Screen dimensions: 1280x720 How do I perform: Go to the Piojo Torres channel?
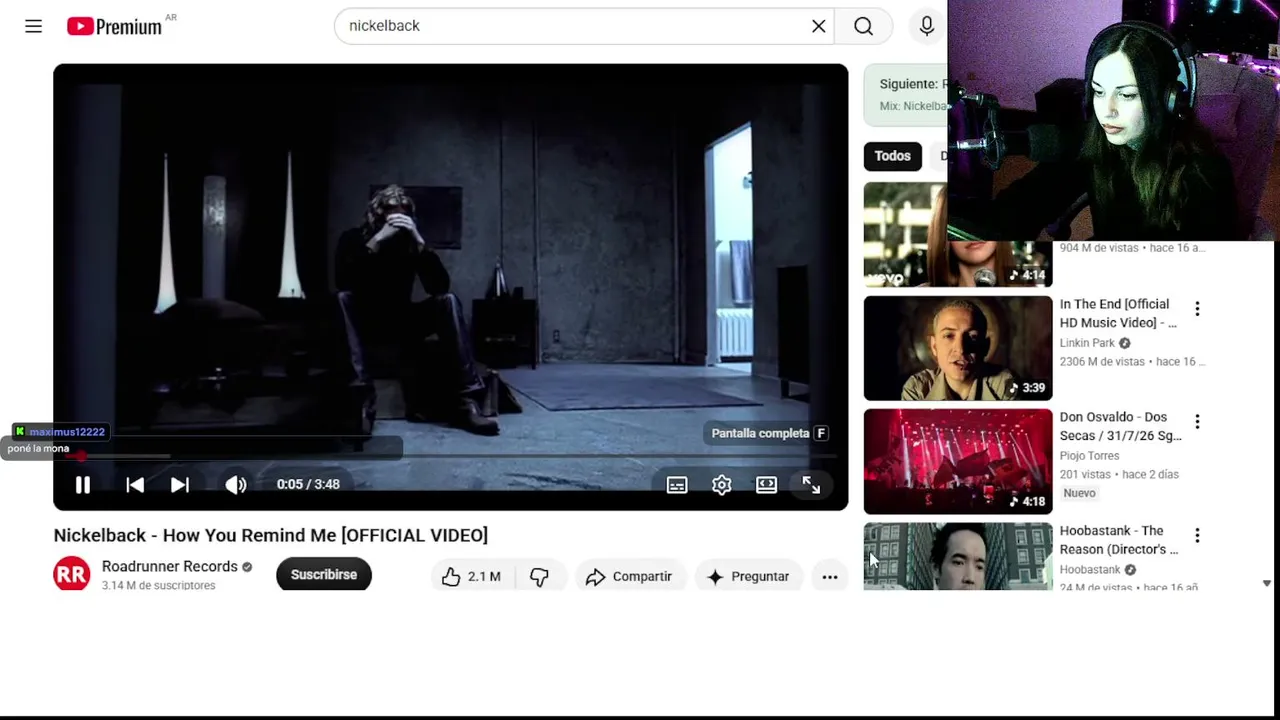click(1089, 456)
